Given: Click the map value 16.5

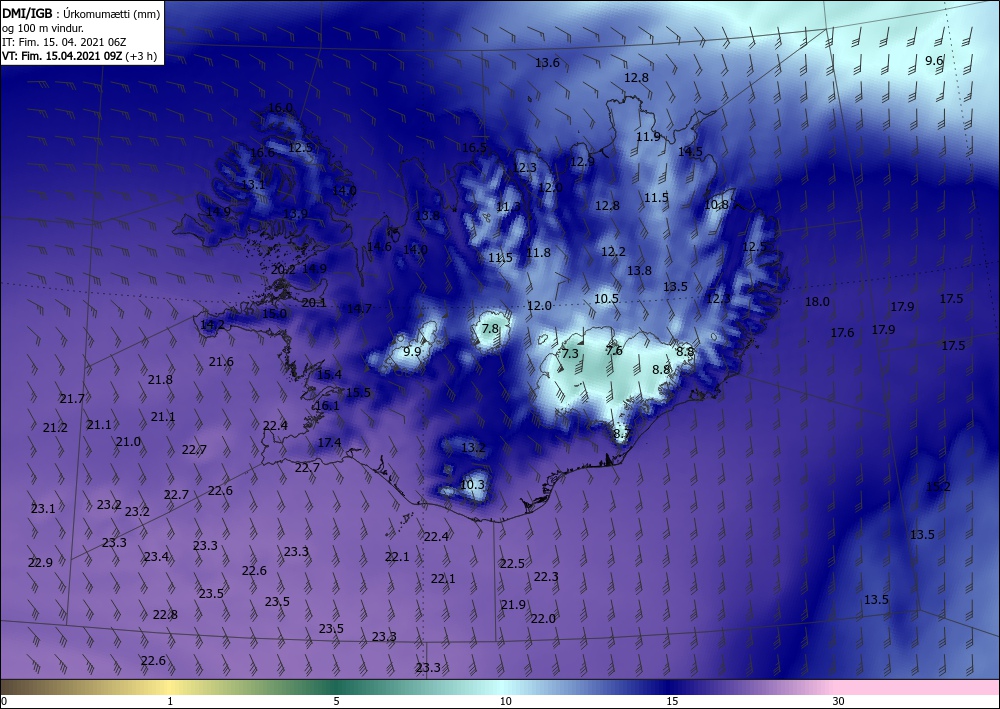Looking at the screenshot, I should [474, 148].
